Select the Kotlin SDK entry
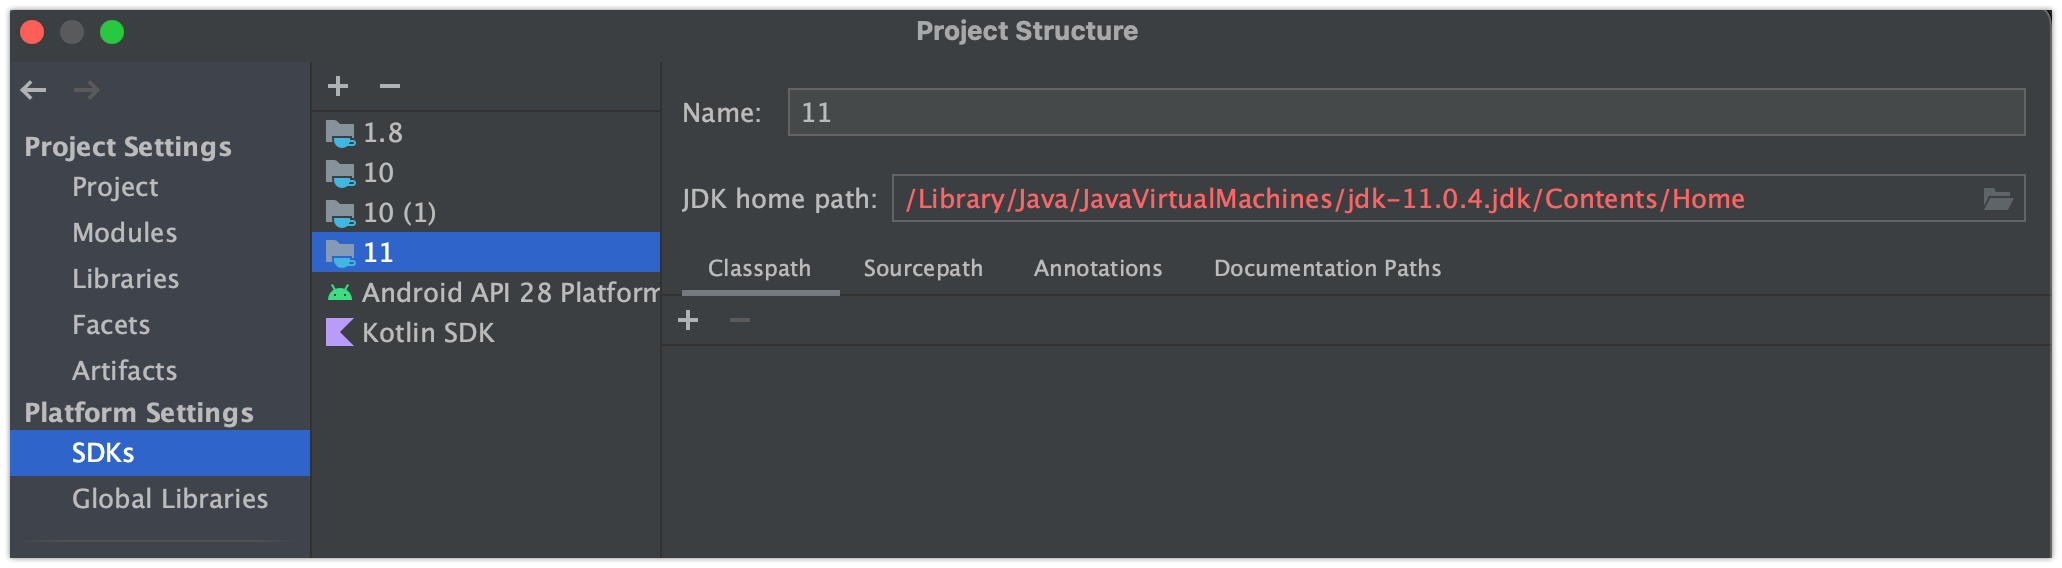The image size is (2062, 568). (427, 332)
